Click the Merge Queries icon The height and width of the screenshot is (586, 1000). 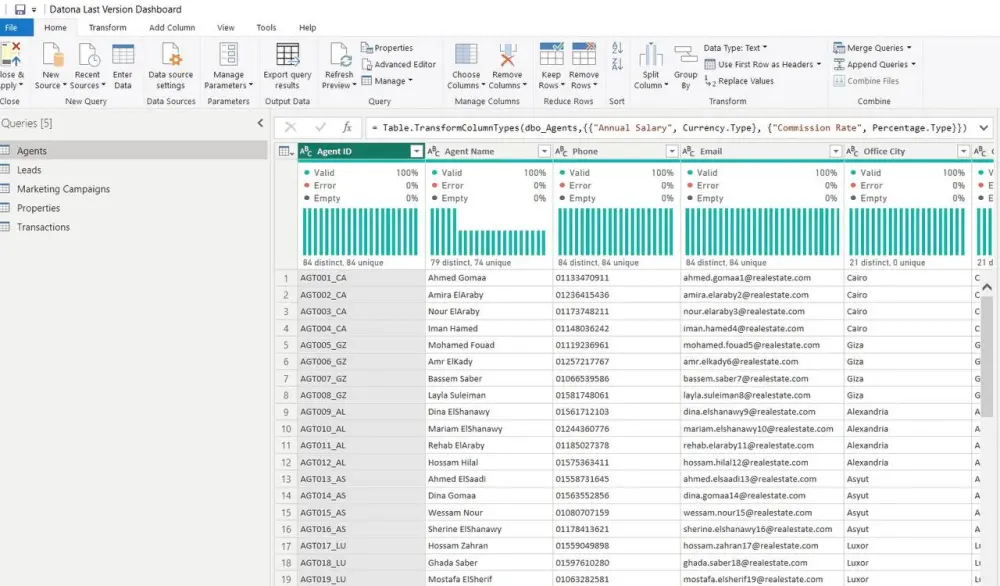tap(839, 48)
